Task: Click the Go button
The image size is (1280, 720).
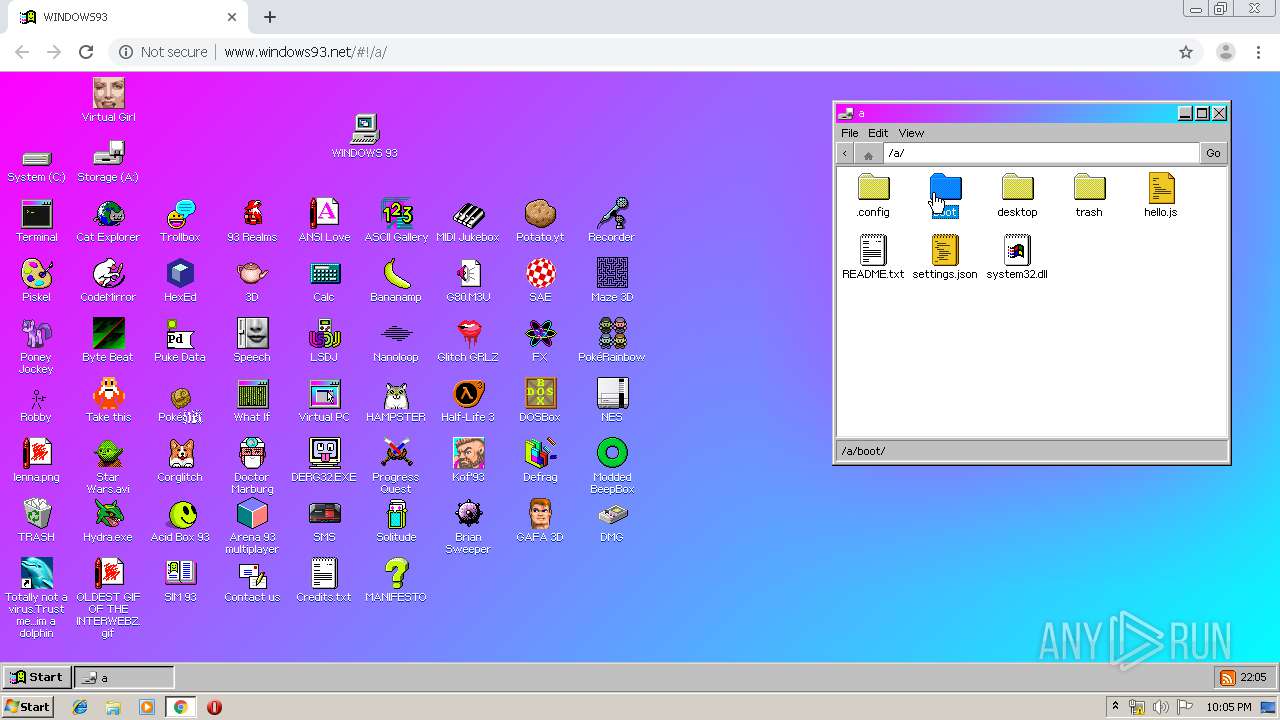Action: pyautogui.click(x=1213, y=153)
